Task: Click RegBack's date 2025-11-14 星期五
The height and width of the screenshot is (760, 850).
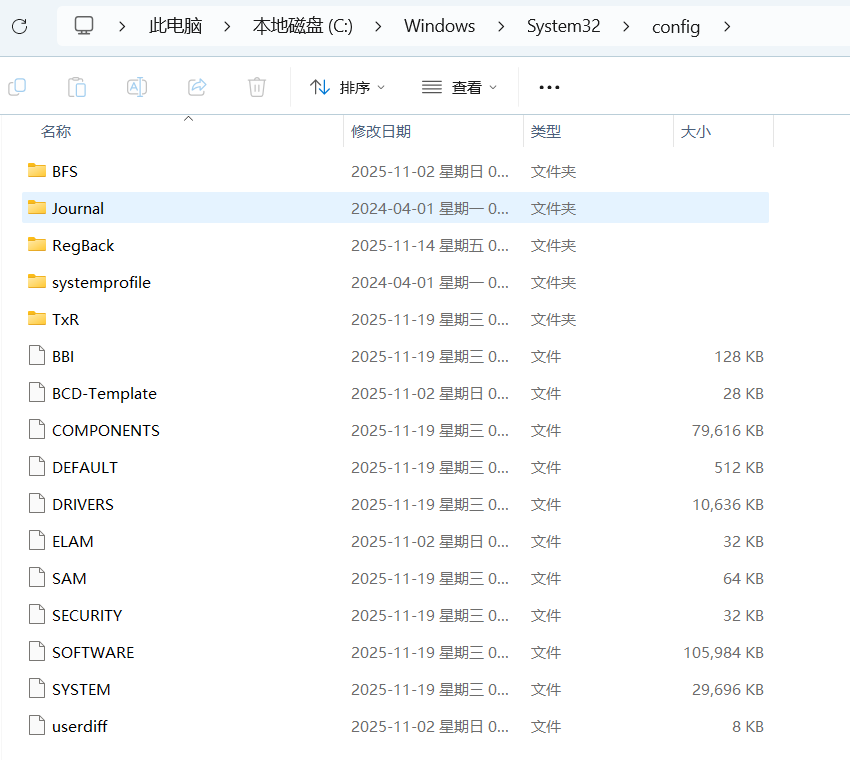Action: [x=430, y=246]
